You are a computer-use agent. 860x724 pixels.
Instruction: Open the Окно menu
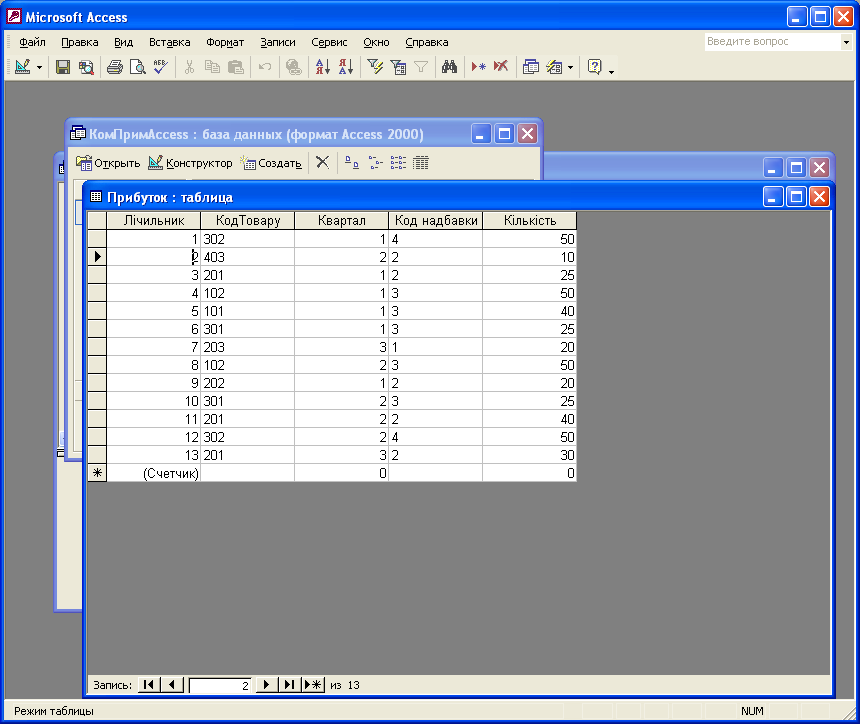click(x=376, y=42)
